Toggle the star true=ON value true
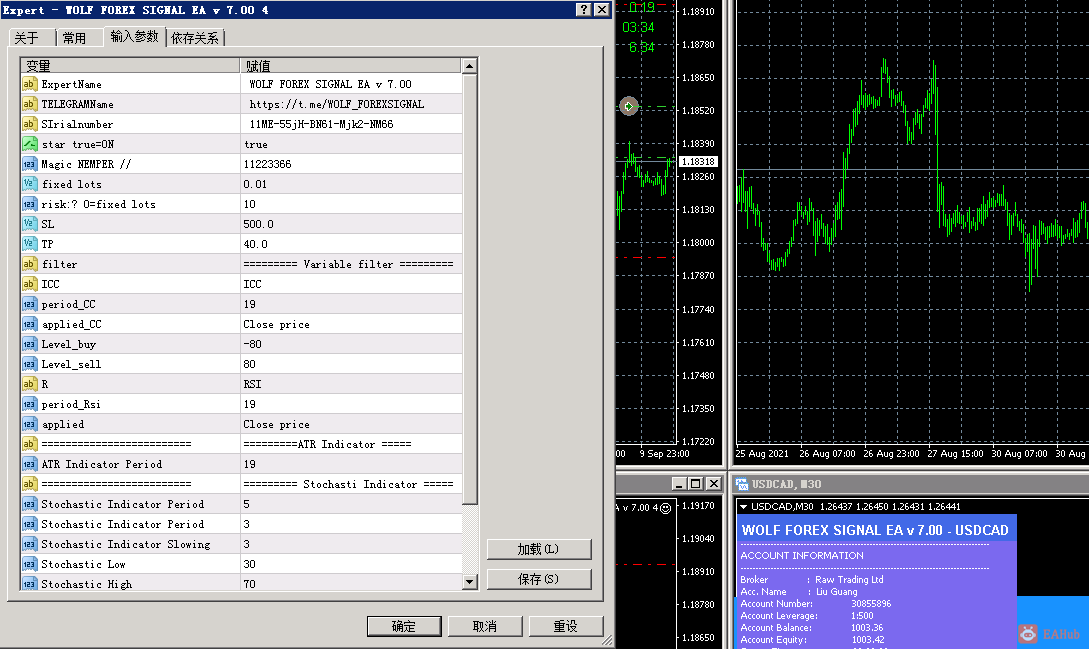 point(351,144)
